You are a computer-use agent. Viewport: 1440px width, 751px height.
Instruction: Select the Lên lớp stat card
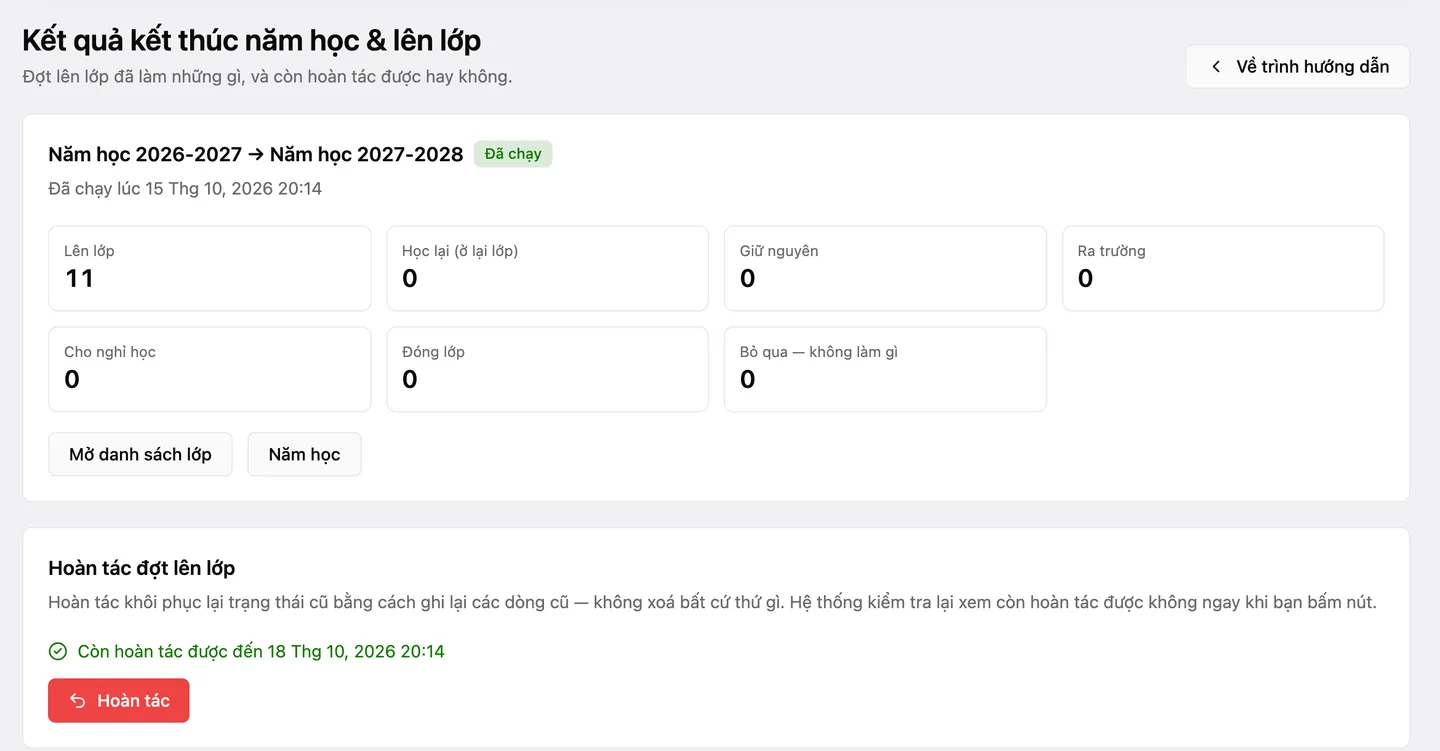pyautogui.click(x=210, y=268)
